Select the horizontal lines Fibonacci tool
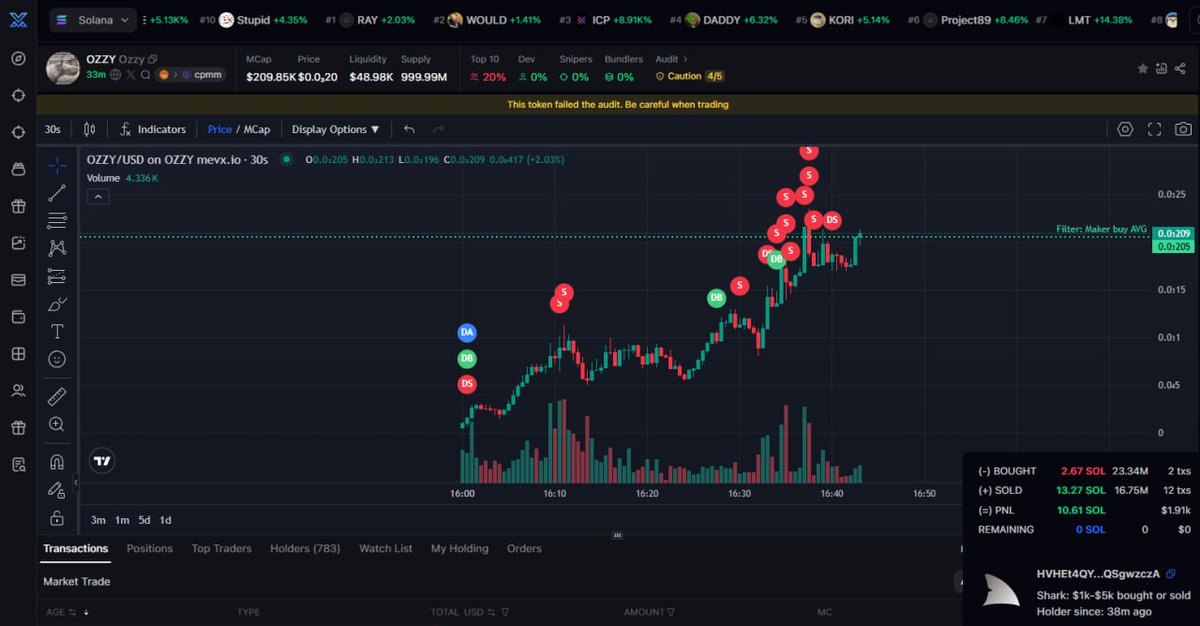This screenshot has height=626, width=1200. (57, 221)
